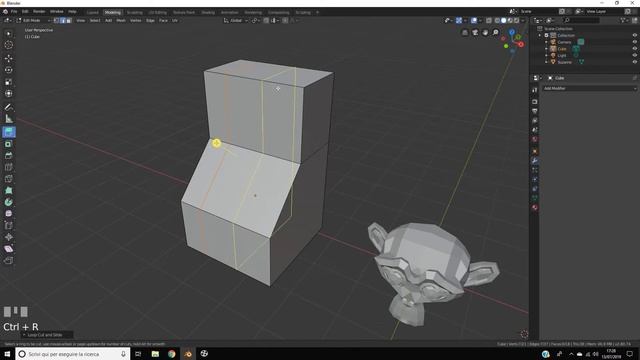Open the Edit menu
This screenshot has height=360, width=640.
click(25, 12)
